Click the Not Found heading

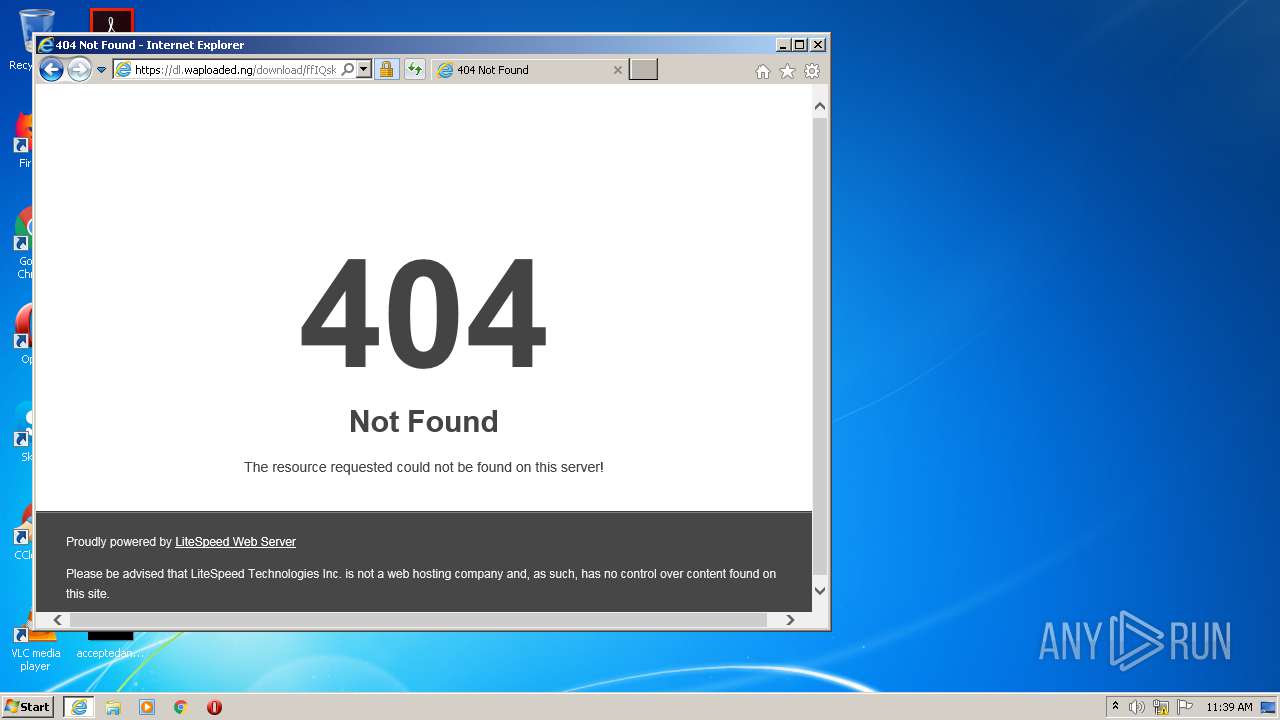423,422
